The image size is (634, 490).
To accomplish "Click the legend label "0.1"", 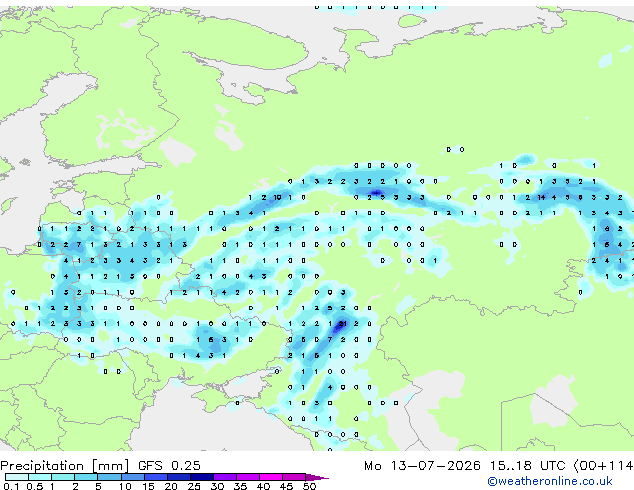I will [x=11, y=486].
